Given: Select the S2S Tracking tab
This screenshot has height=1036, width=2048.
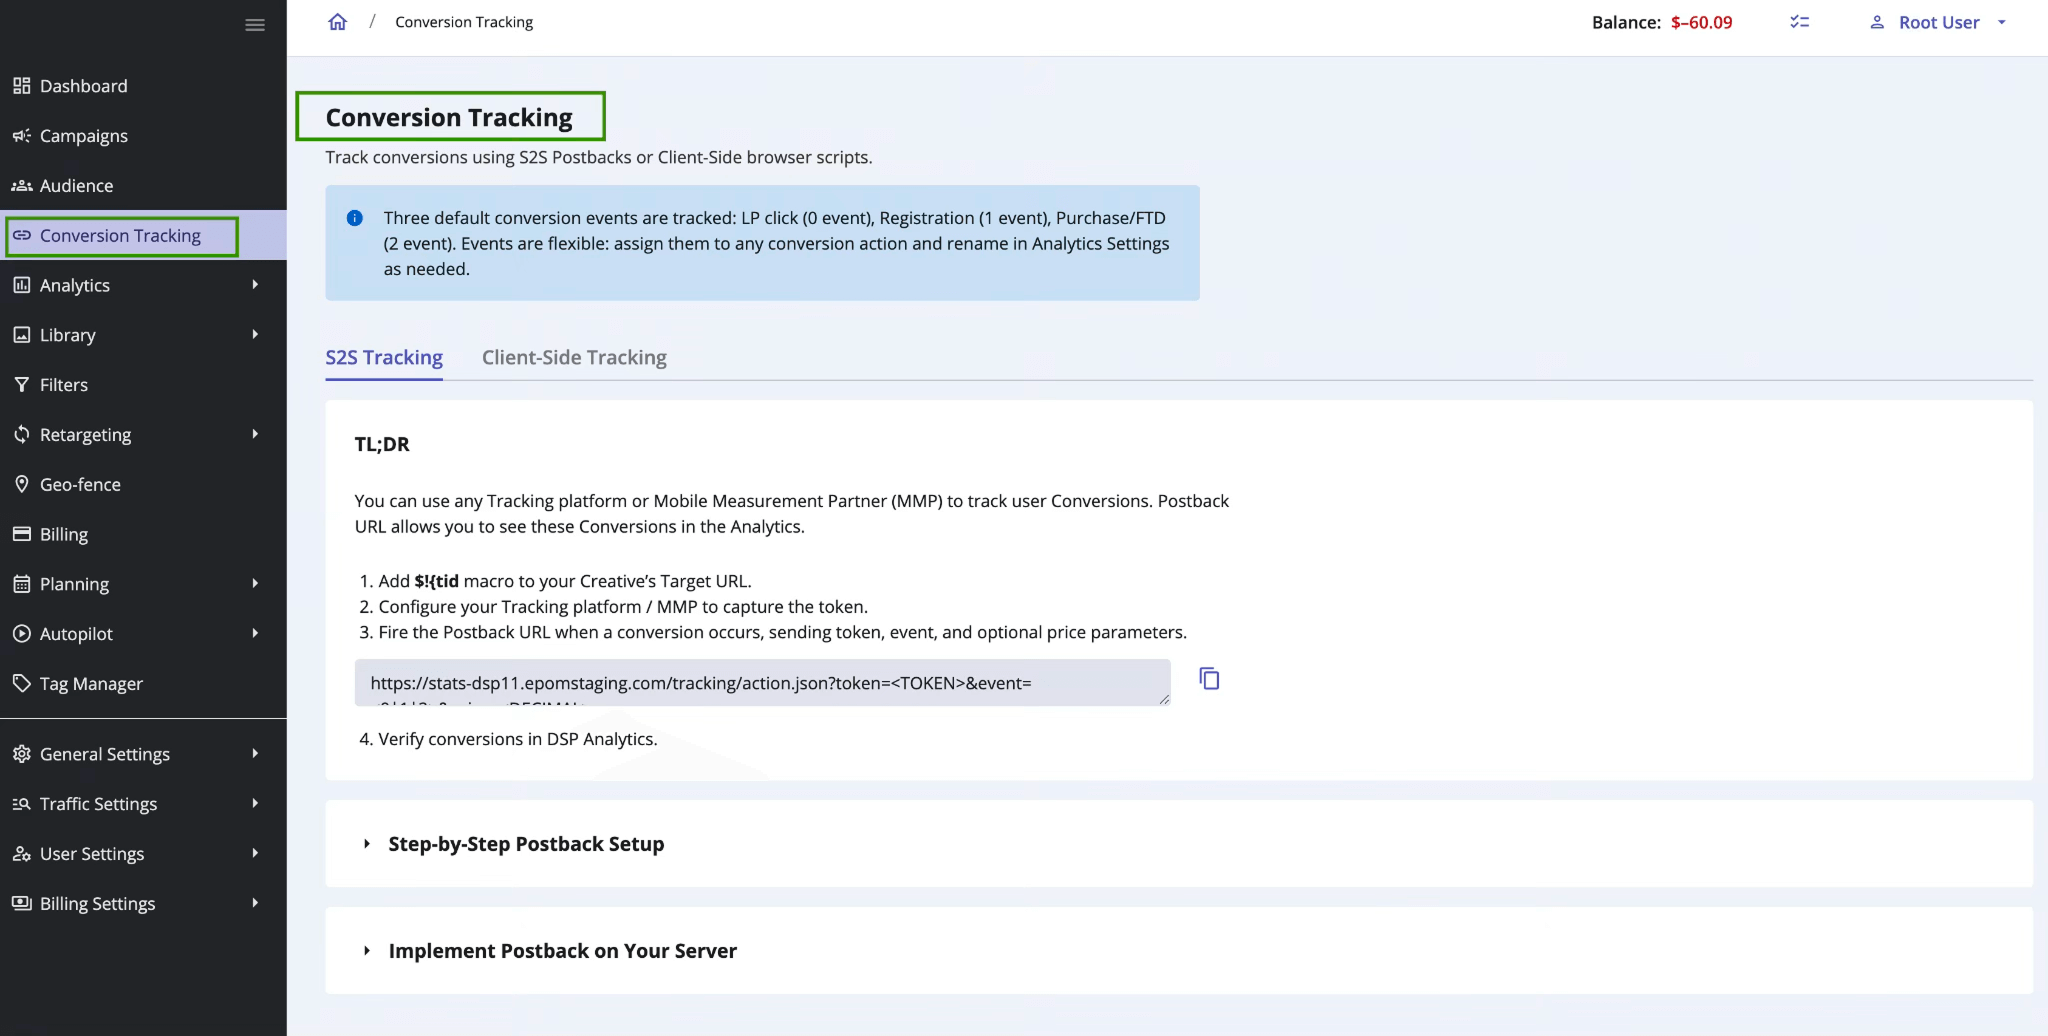Looking at the screenshot, I should click(384, 357).
